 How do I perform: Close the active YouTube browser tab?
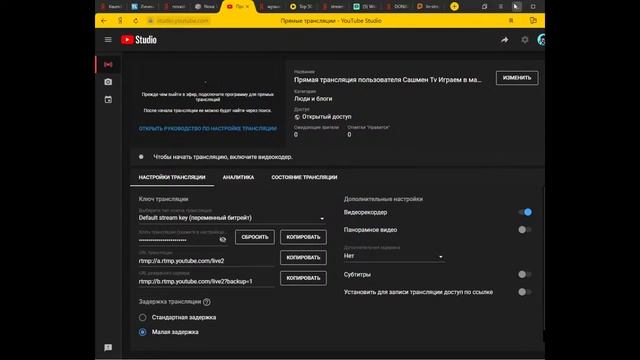click(247, 7)
